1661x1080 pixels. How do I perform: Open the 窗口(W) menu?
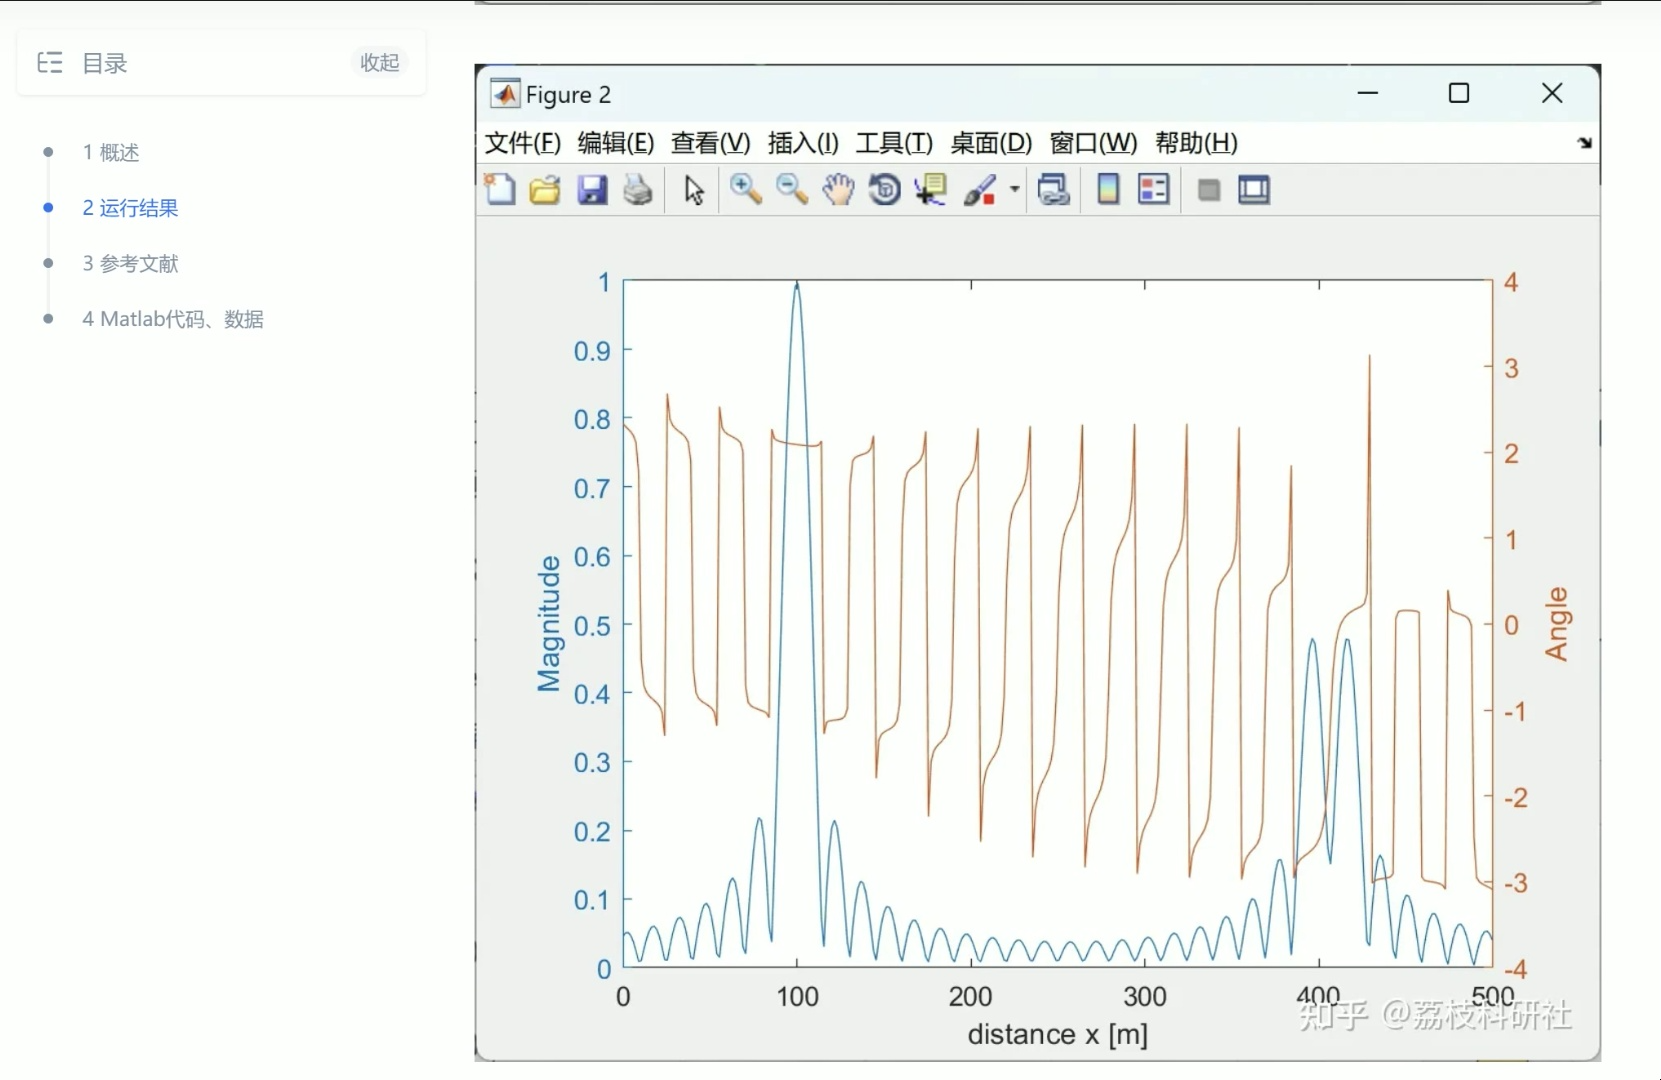tap(1093, 143)
